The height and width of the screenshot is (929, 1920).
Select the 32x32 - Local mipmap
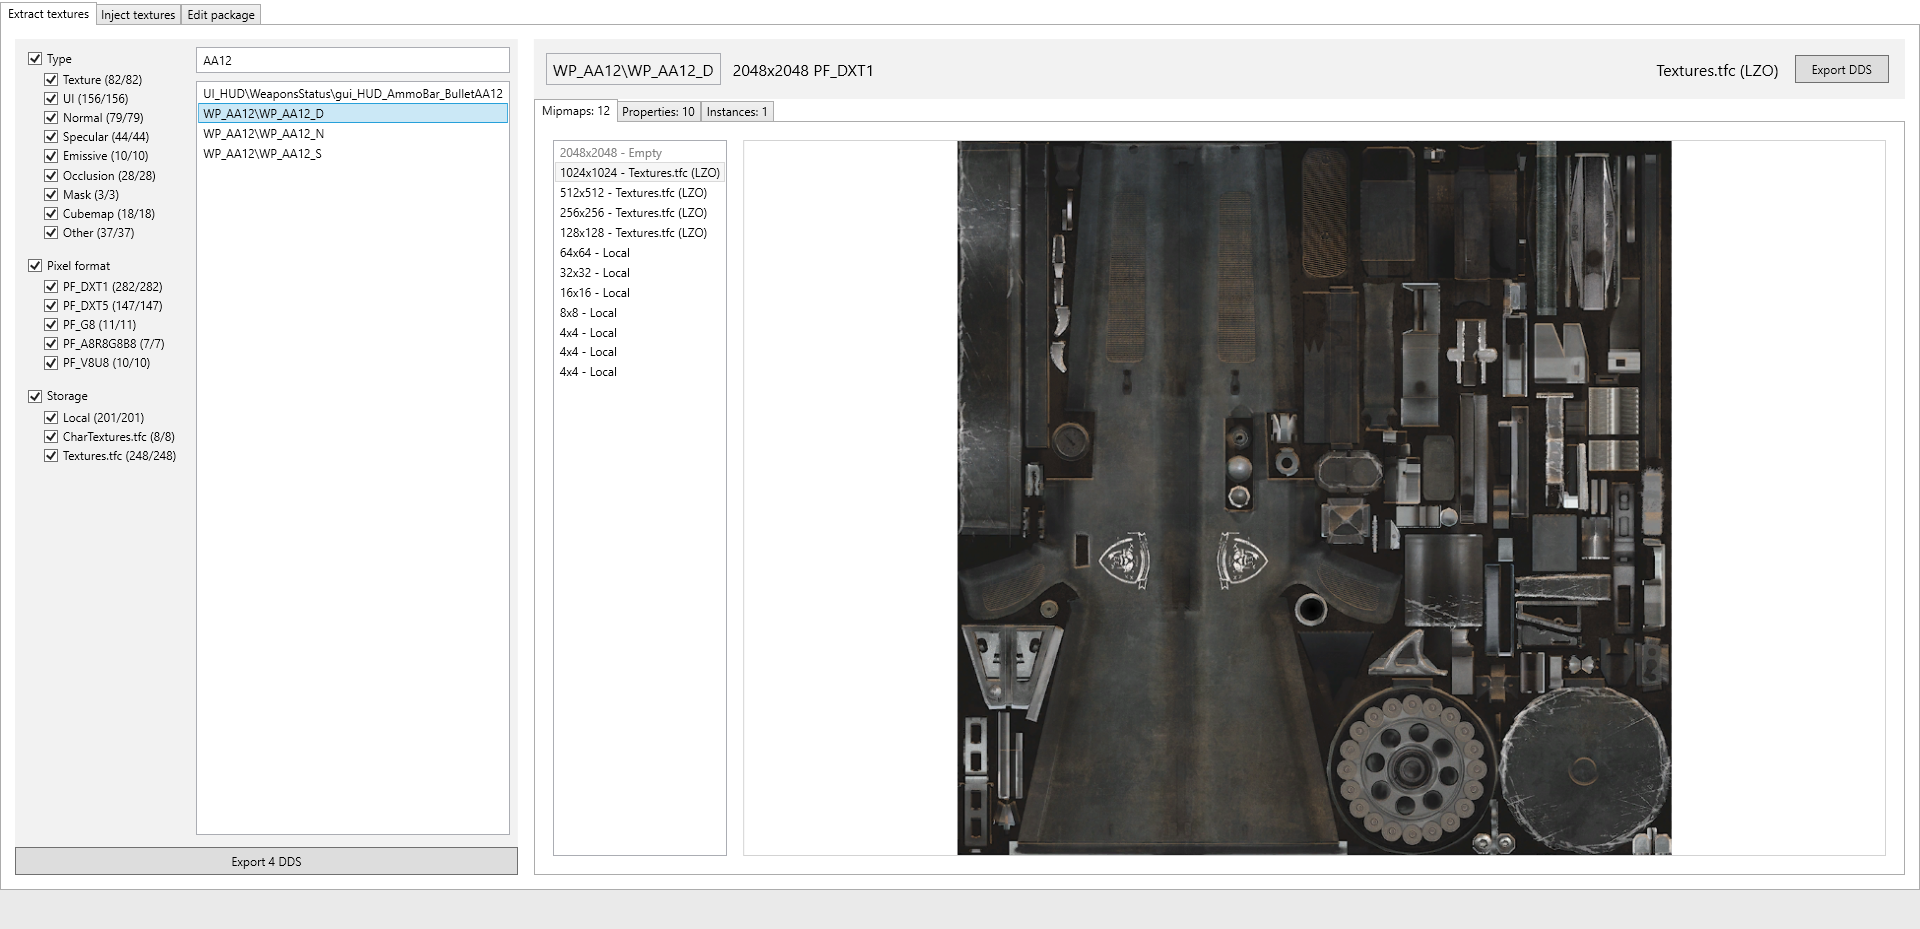click(640, 273)
